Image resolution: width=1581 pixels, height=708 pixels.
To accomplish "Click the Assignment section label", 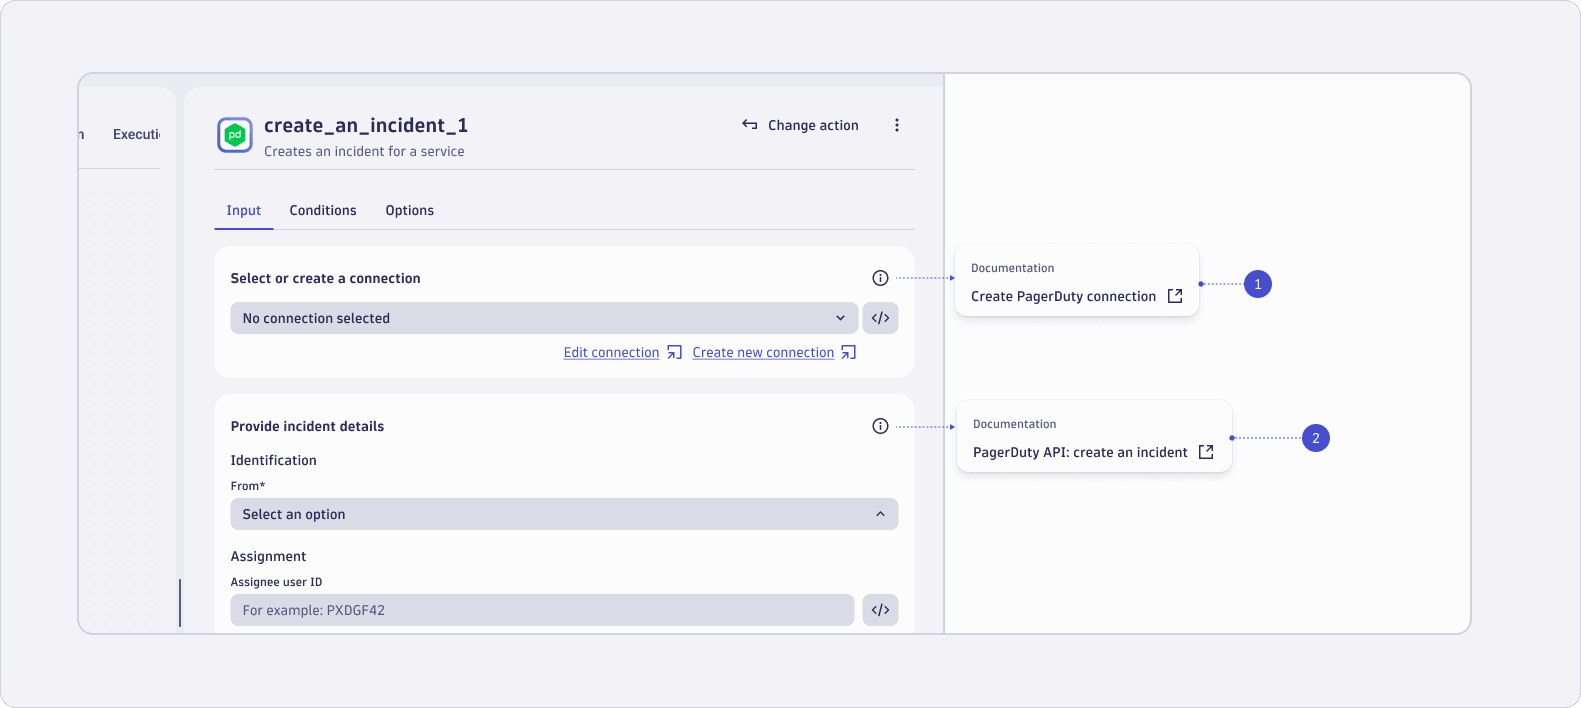I will pyautogui.click(x=268, y=556).
